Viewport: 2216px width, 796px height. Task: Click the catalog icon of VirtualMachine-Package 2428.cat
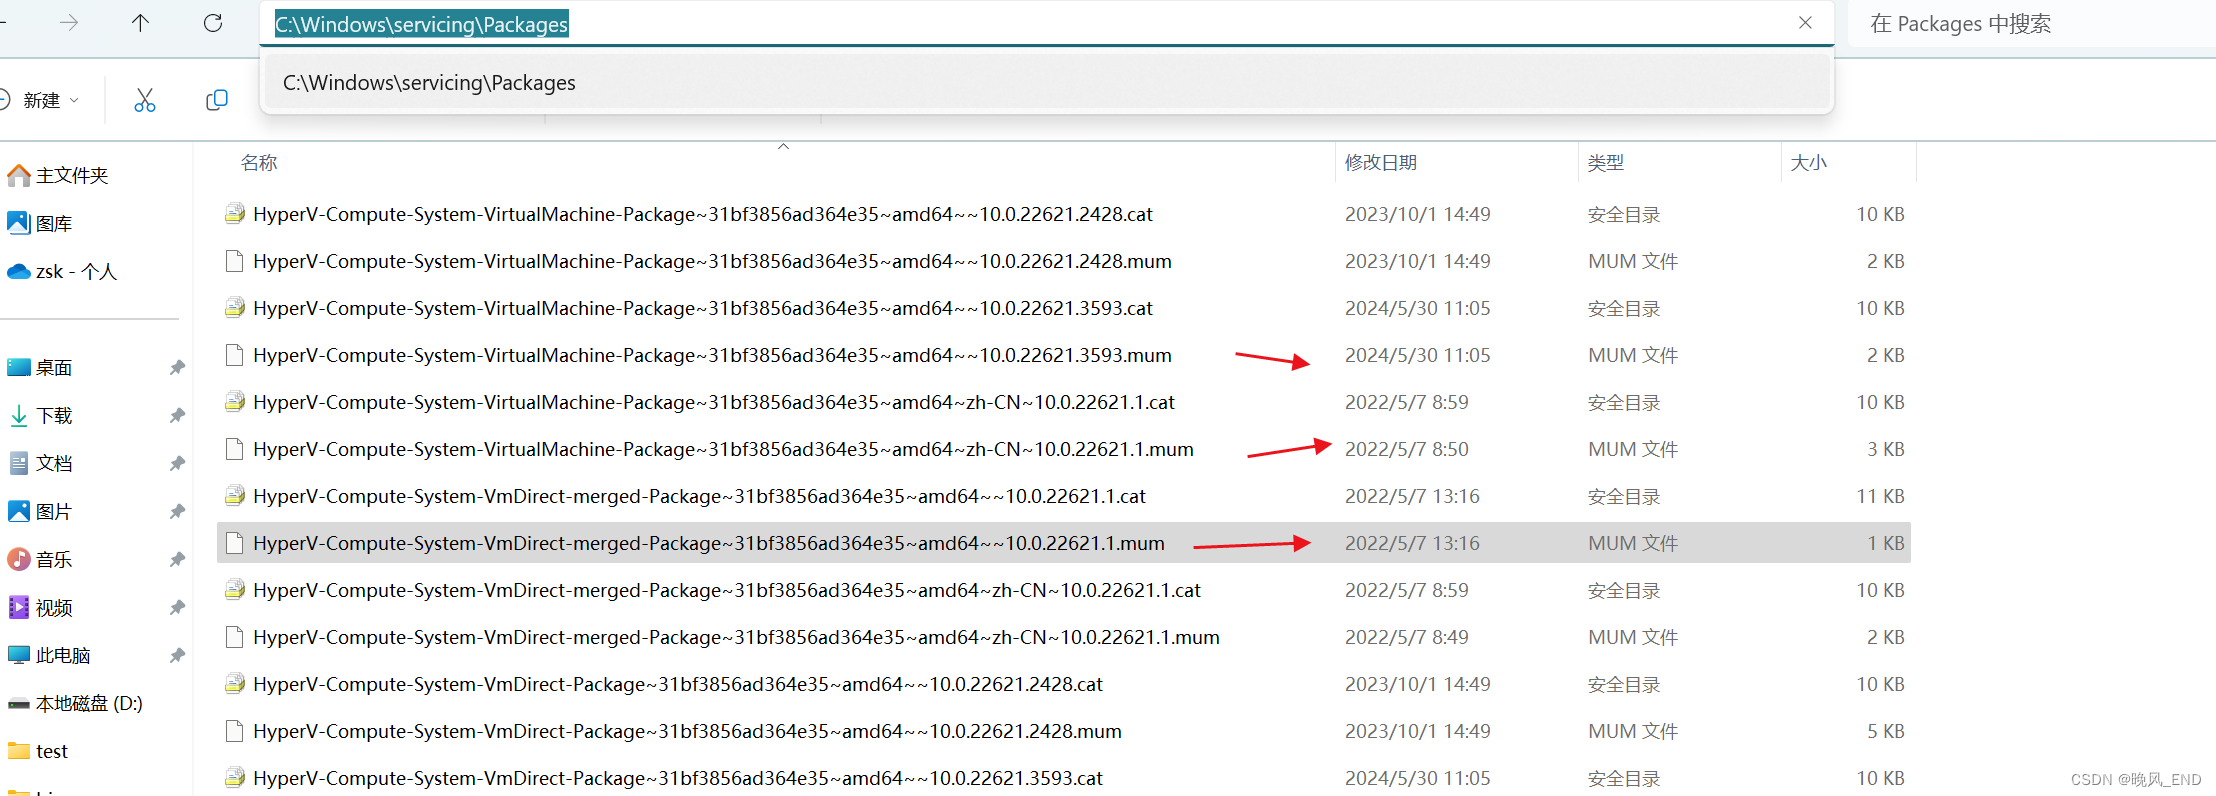235,213
